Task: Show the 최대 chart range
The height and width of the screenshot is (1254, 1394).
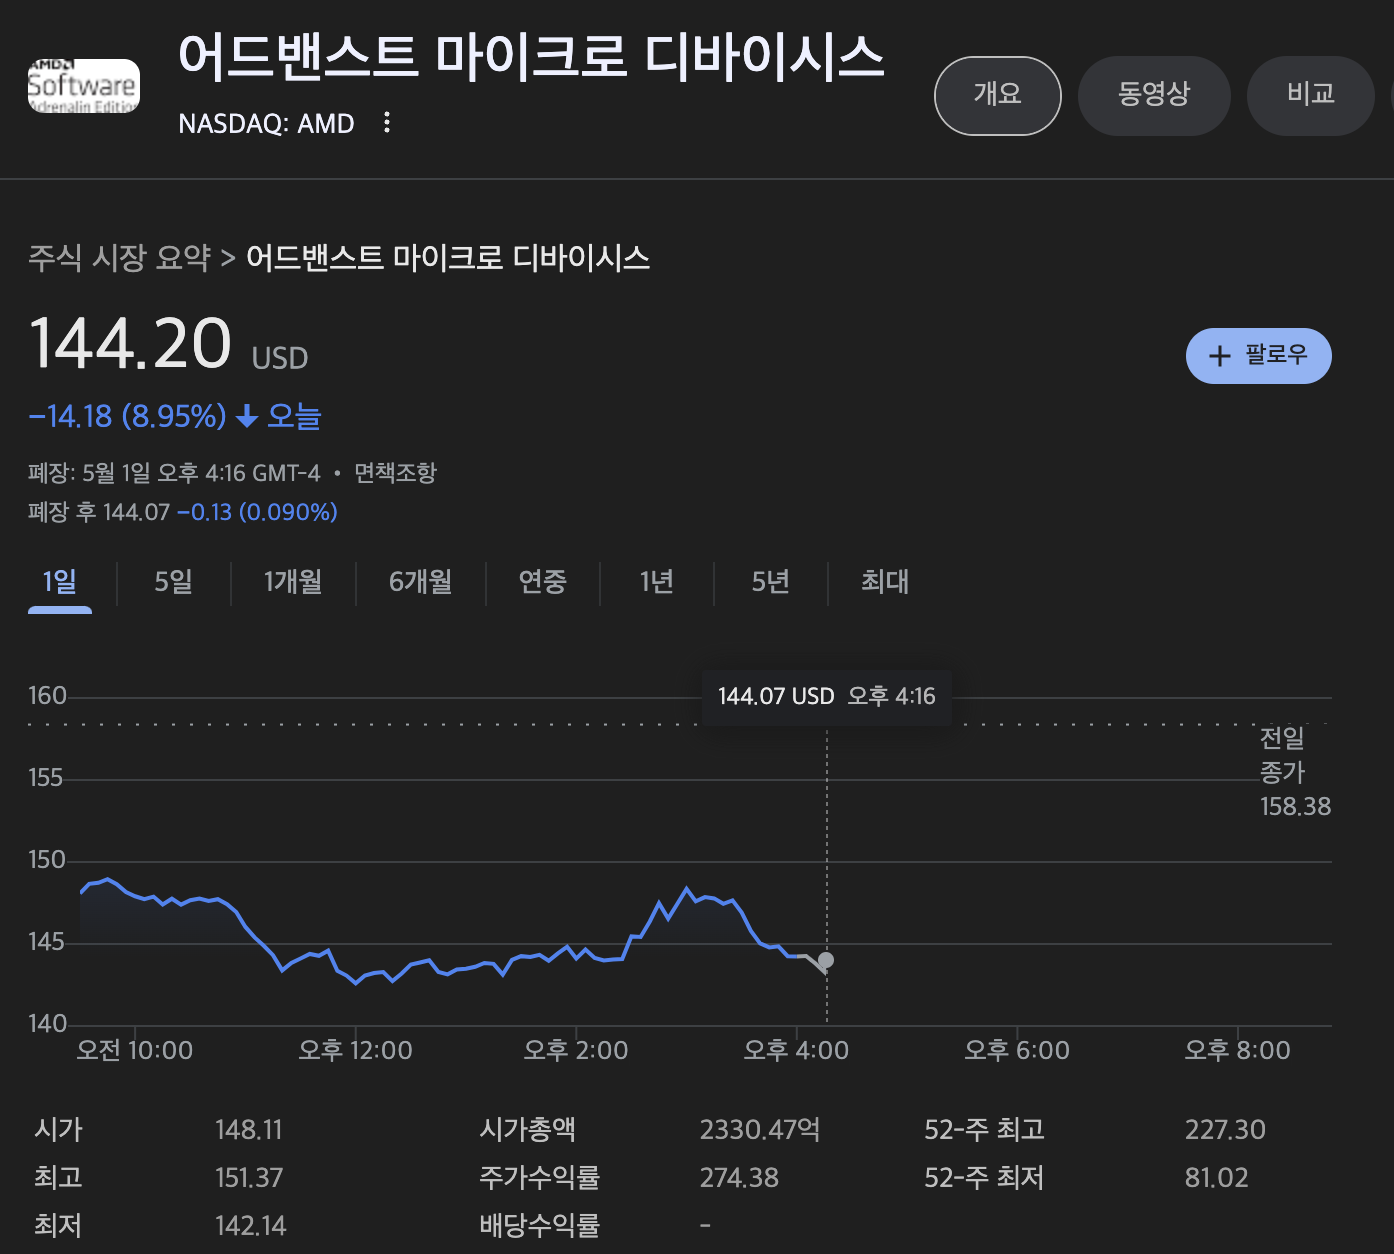Action: 885,582
